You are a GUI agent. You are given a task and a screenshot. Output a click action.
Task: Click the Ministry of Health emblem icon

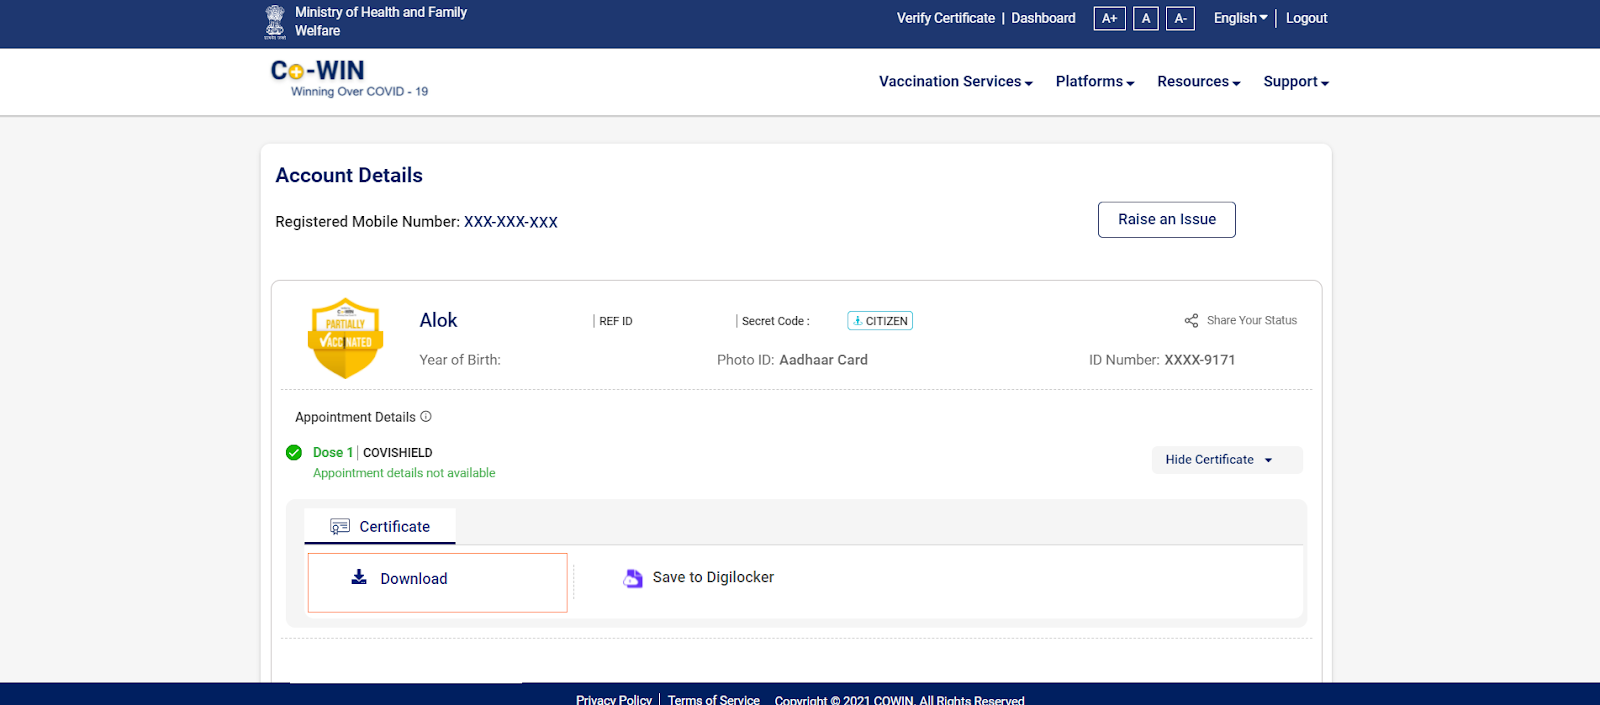coord(275,22)
